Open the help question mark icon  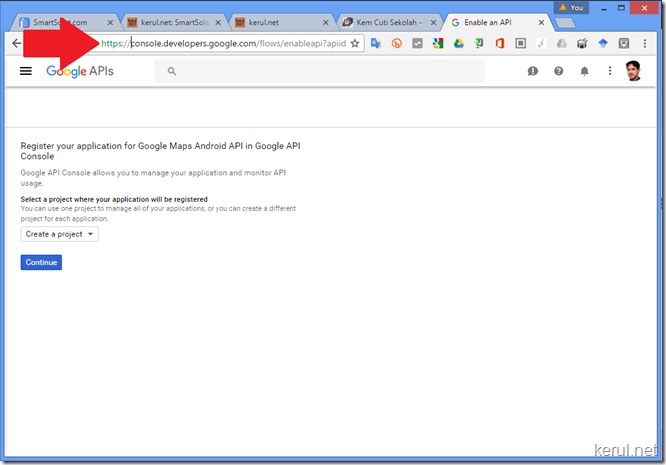[x=559, y=71]
